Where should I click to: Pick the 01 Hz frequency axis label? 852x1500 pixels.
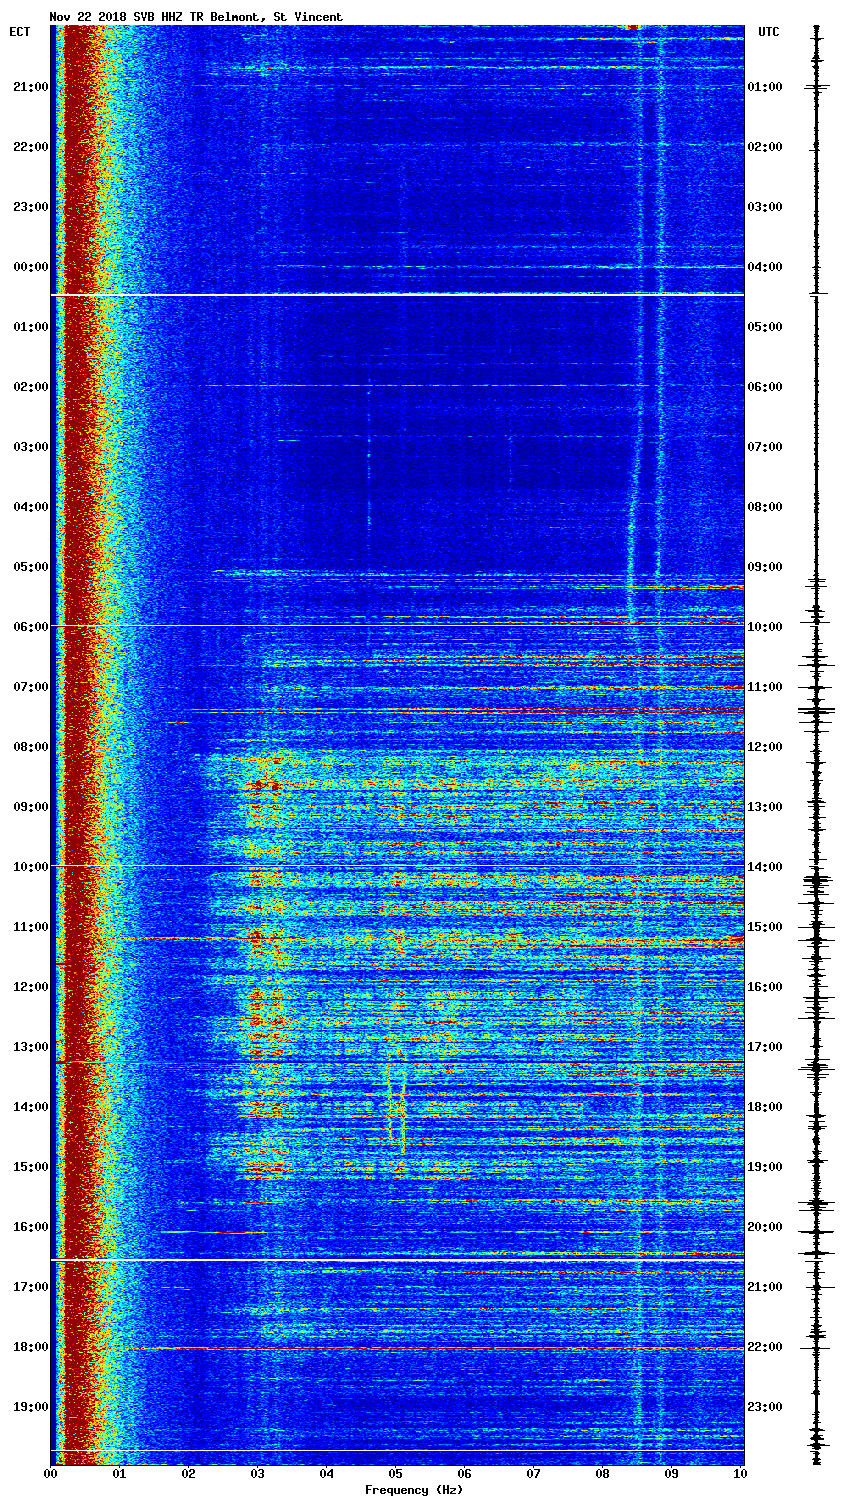point(119,1474)
